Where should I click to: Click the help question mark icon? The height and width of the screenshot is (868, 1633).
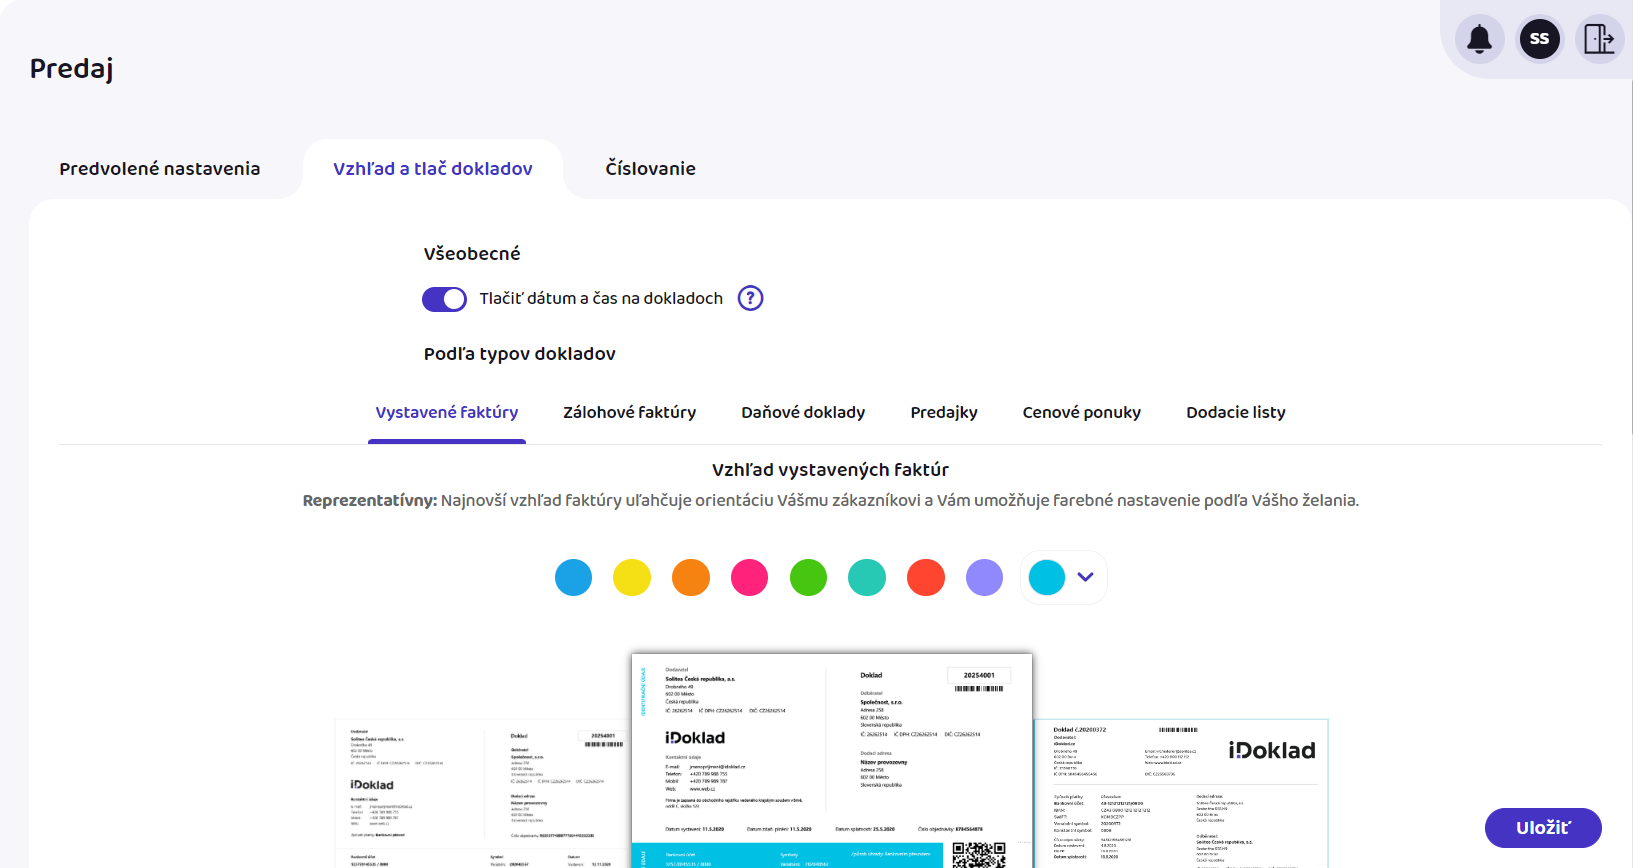[x=750, y=298]
